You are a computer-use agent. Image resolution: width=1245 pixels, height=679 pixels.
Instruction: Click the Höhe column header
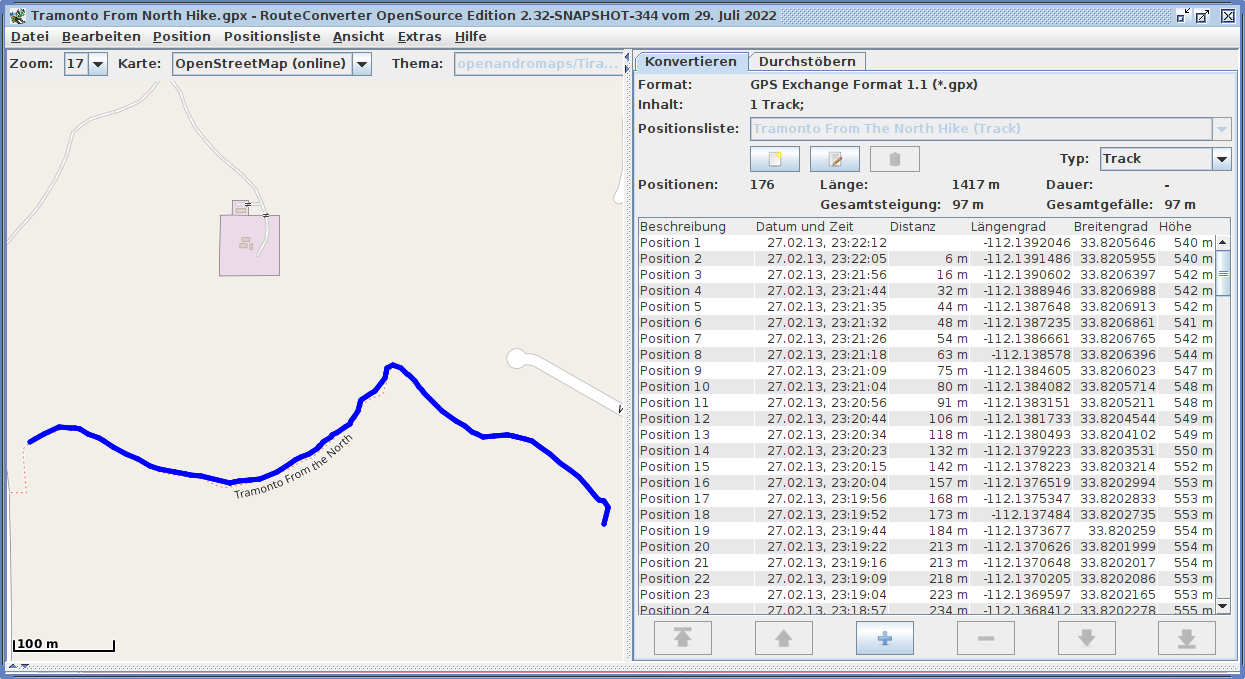pyautogui.click(x=1175, y=227)
